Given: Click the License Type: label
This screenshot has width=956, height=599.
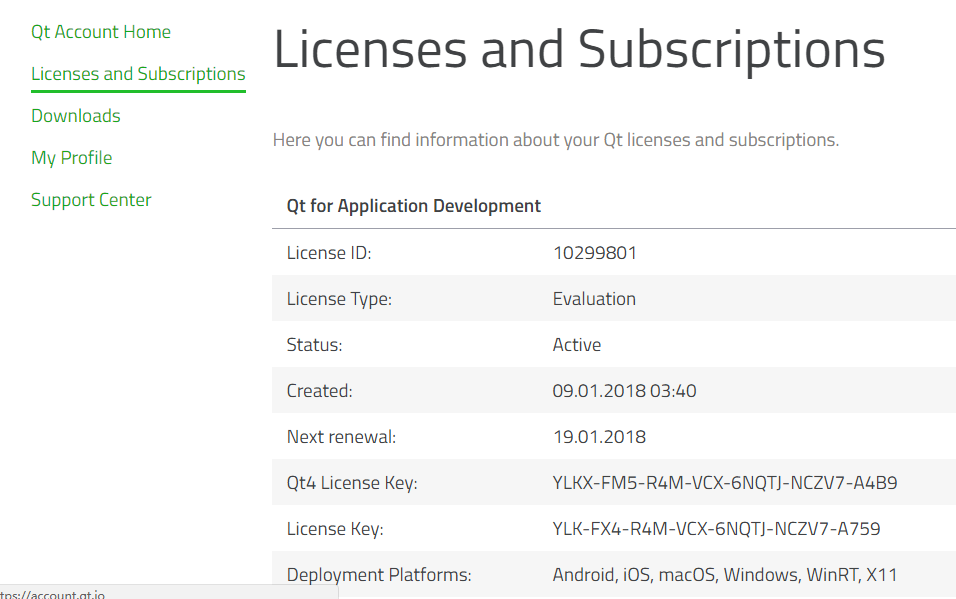Looking at the screenshot, I should pyautogui.click(x=339, y=300).
